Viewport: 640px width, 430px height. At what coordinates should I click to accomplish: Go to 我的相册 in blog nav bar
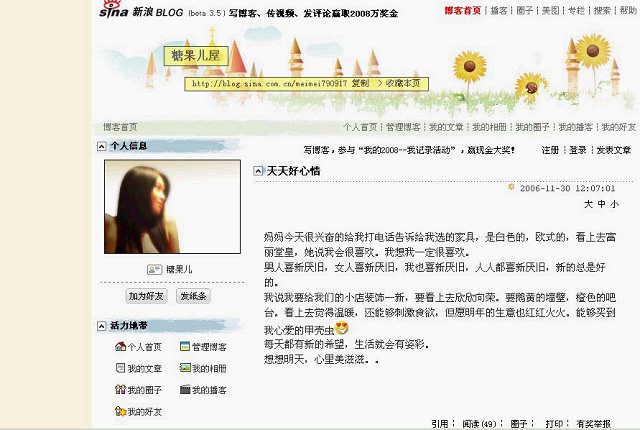pyautogui.click(x=489, y=127)
